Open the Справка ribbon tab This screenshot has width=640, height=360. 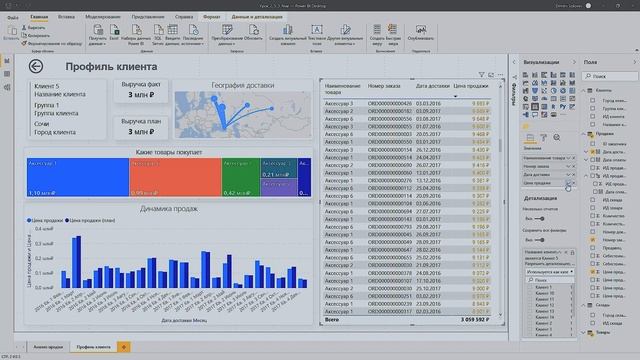coord(184,17)
